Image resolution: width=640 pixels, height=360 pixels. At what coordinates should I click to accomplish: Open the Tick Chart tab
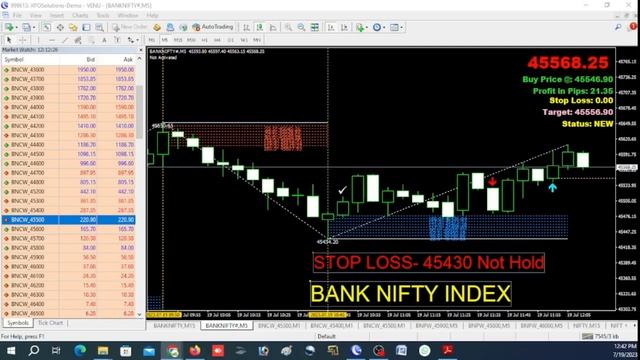[x=50, y=323]
